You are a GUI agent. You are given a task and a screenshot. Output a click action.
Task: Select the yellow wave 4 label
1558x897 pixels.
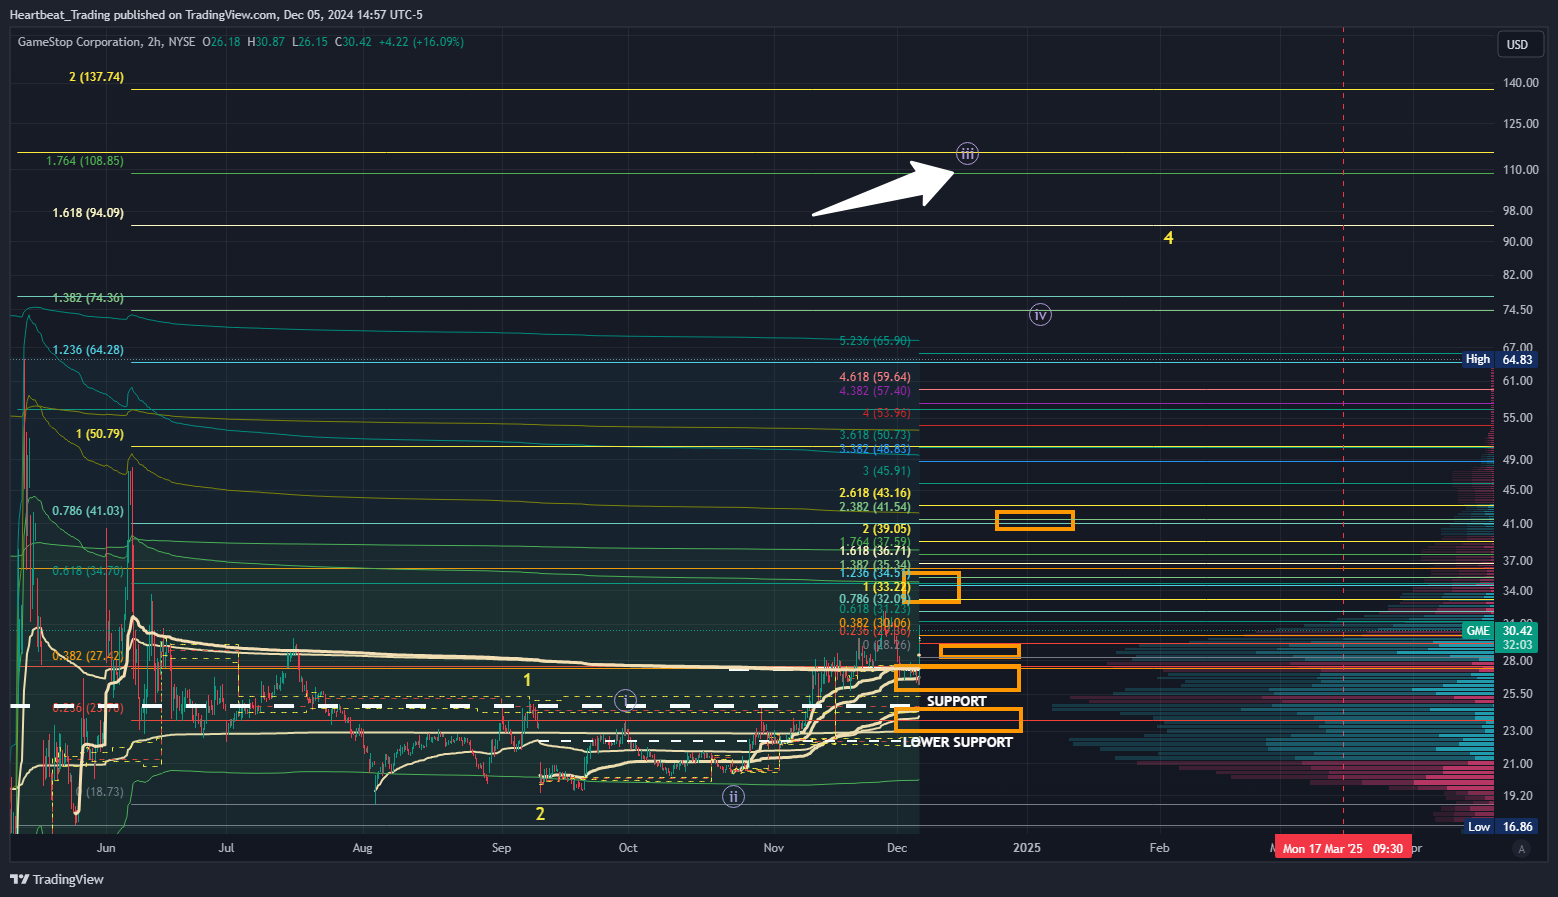1168,238
